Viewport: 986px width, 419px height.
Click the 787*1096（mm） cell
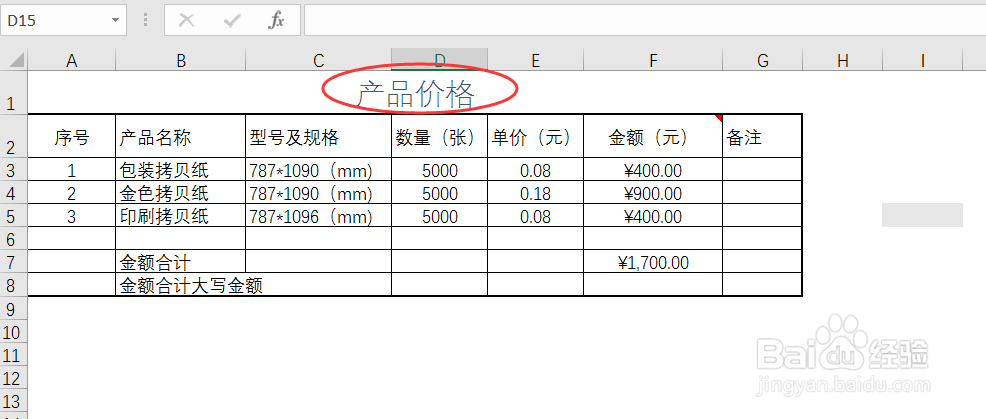pyautogui.click(x=318, y=216)
